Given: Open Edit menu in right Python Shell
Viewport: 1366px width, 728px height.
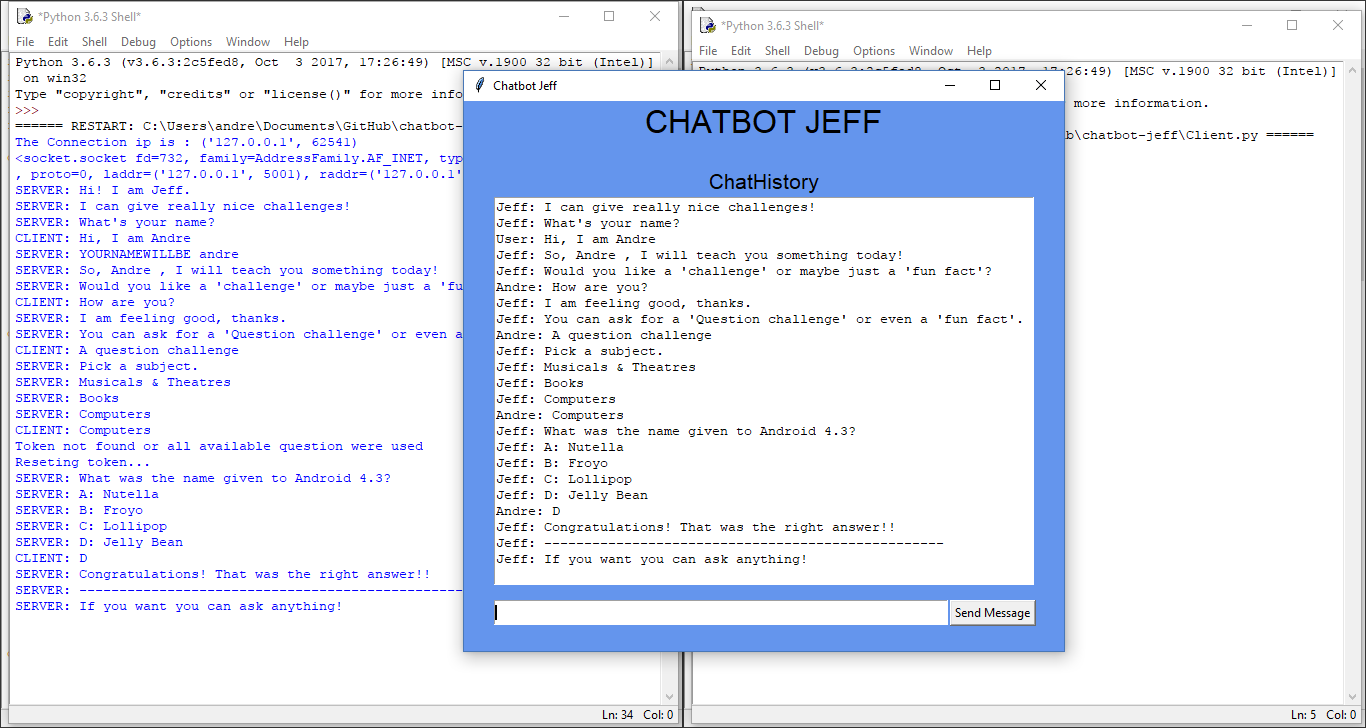Looking at the screenshot, I should click(x=741, y=51).
